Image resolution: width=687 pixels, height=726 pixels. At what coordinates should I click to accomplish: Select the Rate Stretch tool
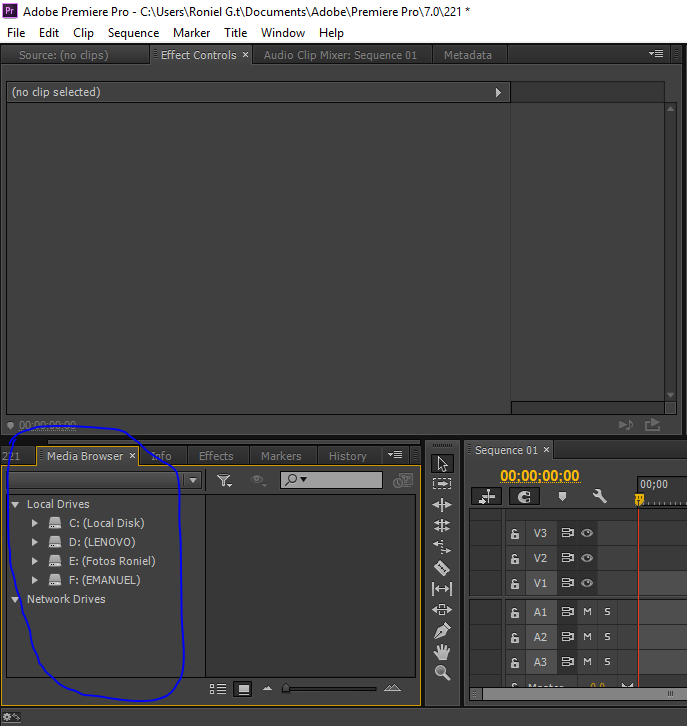point(442,547)
